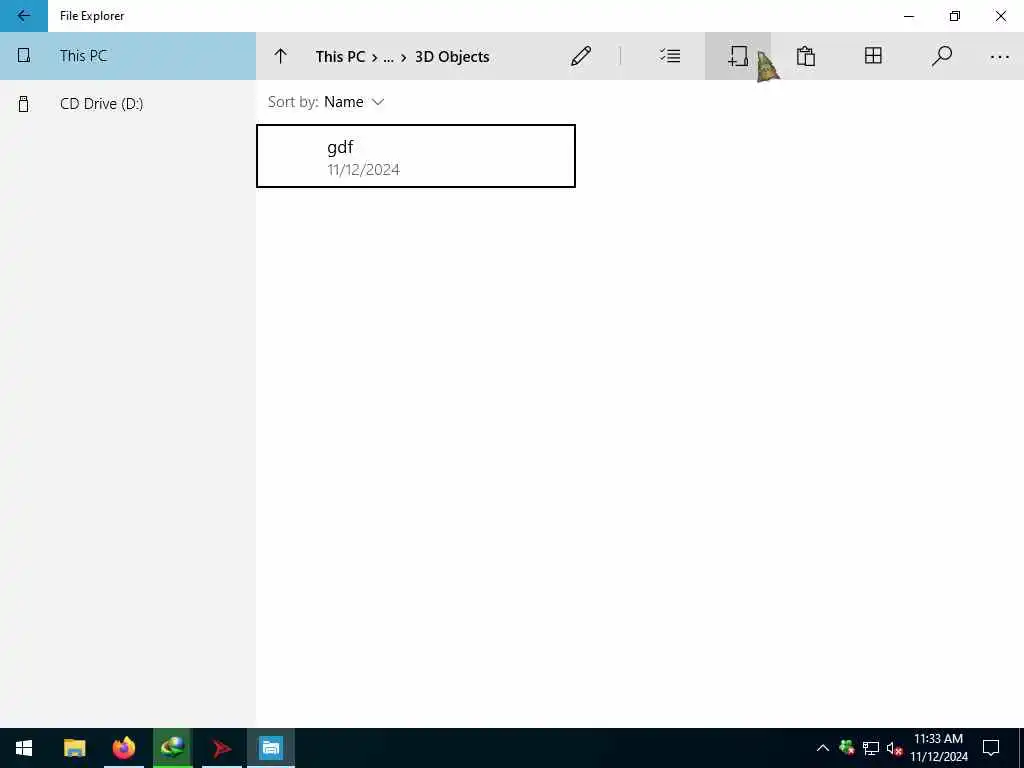Open Sort by Name dropdown
The height and width of the screenshot is (768, 1024).
326,102
